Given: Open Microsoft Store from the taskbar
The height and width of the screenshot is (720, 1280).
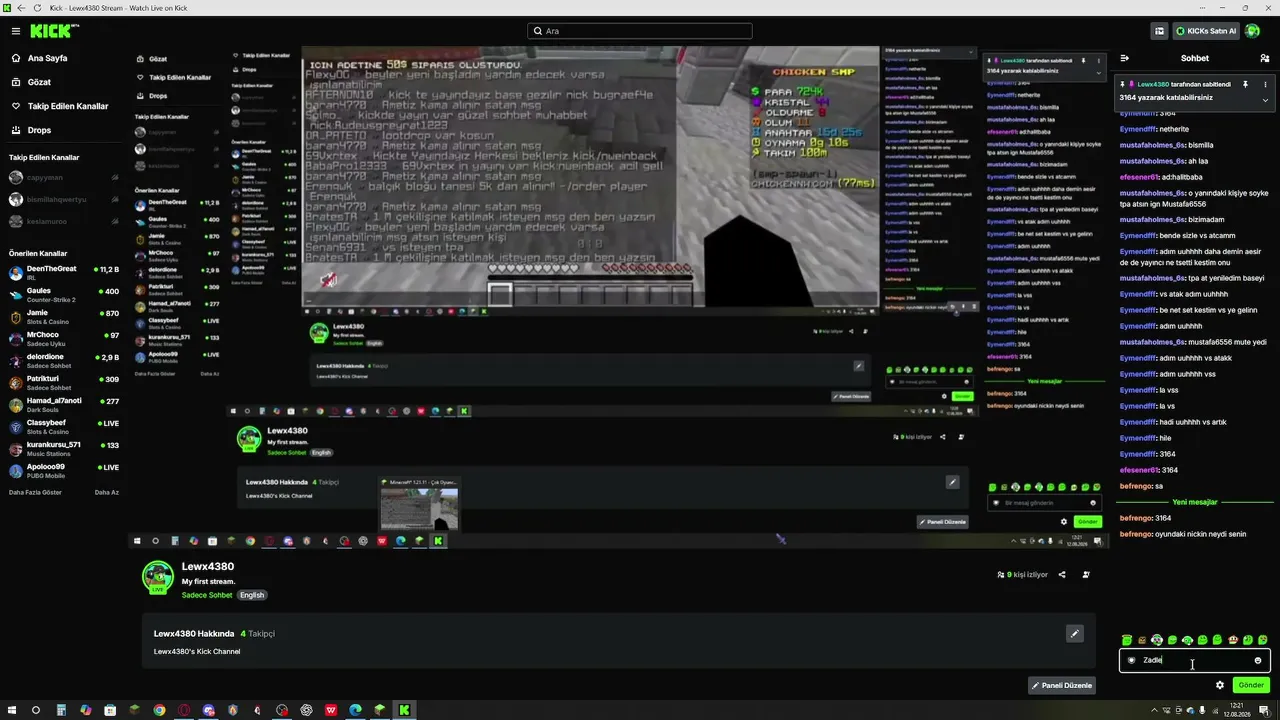Looking at the screenshot, I should [110, 710].
